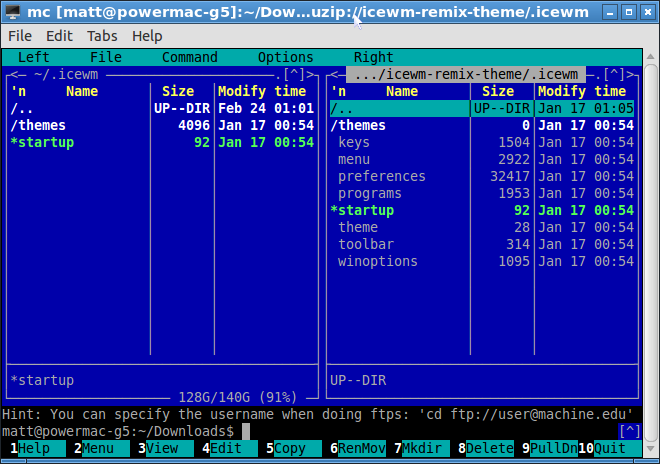Click 4 Edit function key button
660x464 pixels.
[229, 448]
